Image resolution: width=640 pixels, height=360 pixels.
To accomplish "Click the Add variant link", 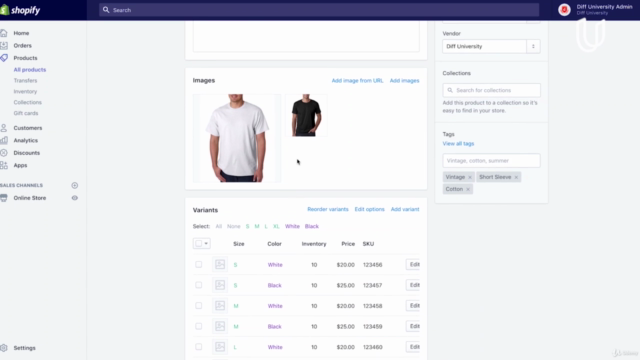I will coord(405,209).
